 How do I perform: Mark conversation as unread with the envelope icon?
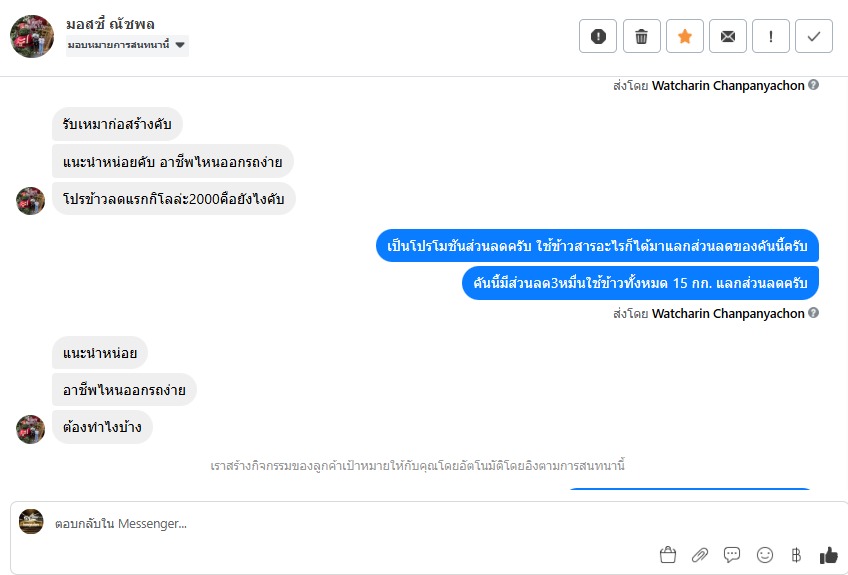[x=728, y=36]
